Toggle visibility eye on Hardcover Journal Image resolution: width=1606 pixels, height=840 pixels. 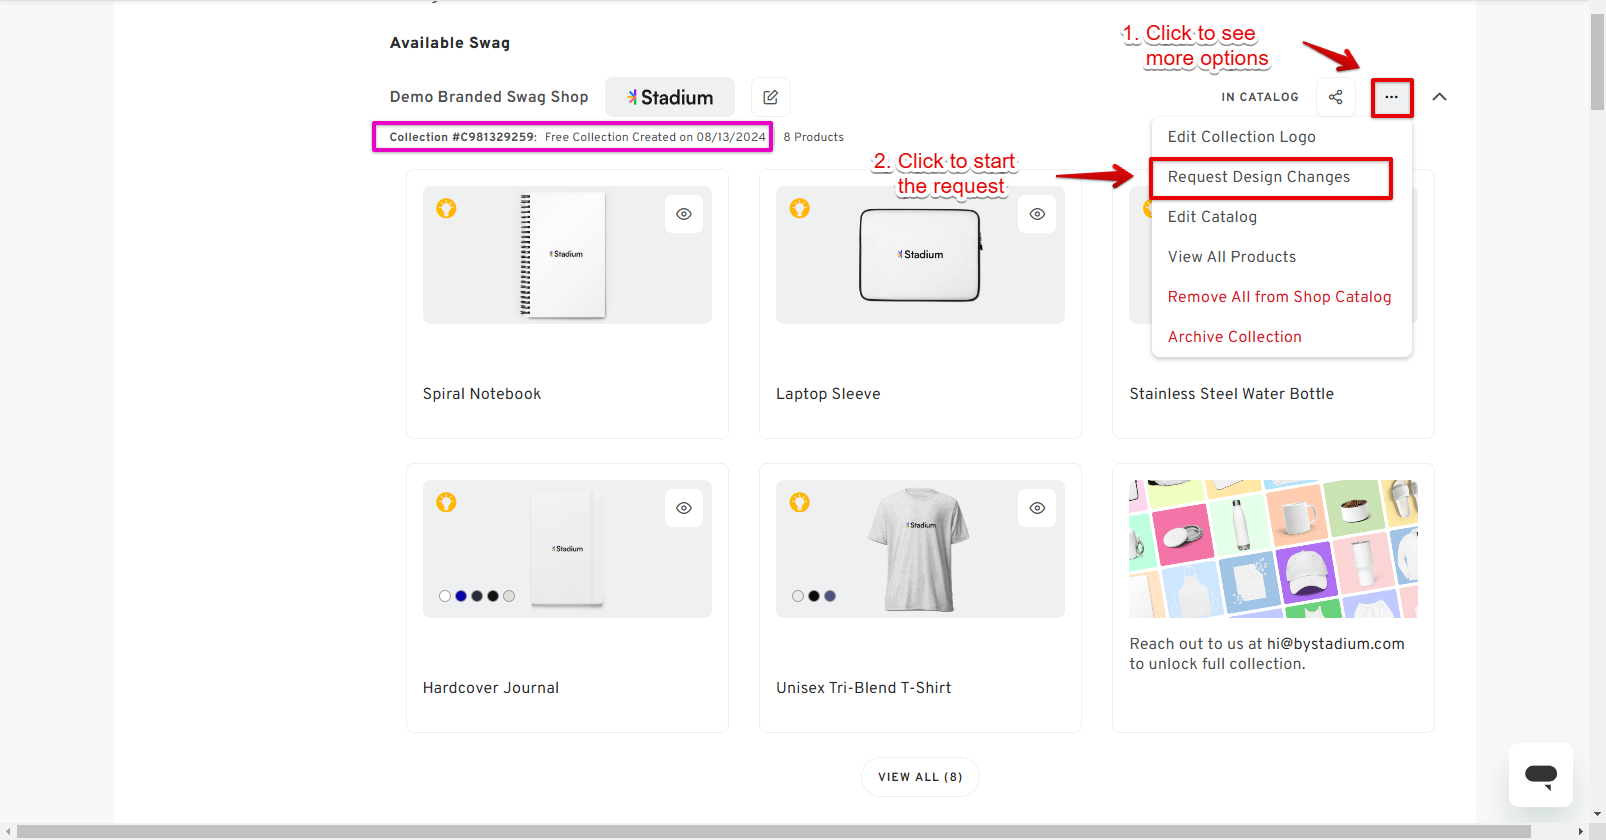click(684, 508)
